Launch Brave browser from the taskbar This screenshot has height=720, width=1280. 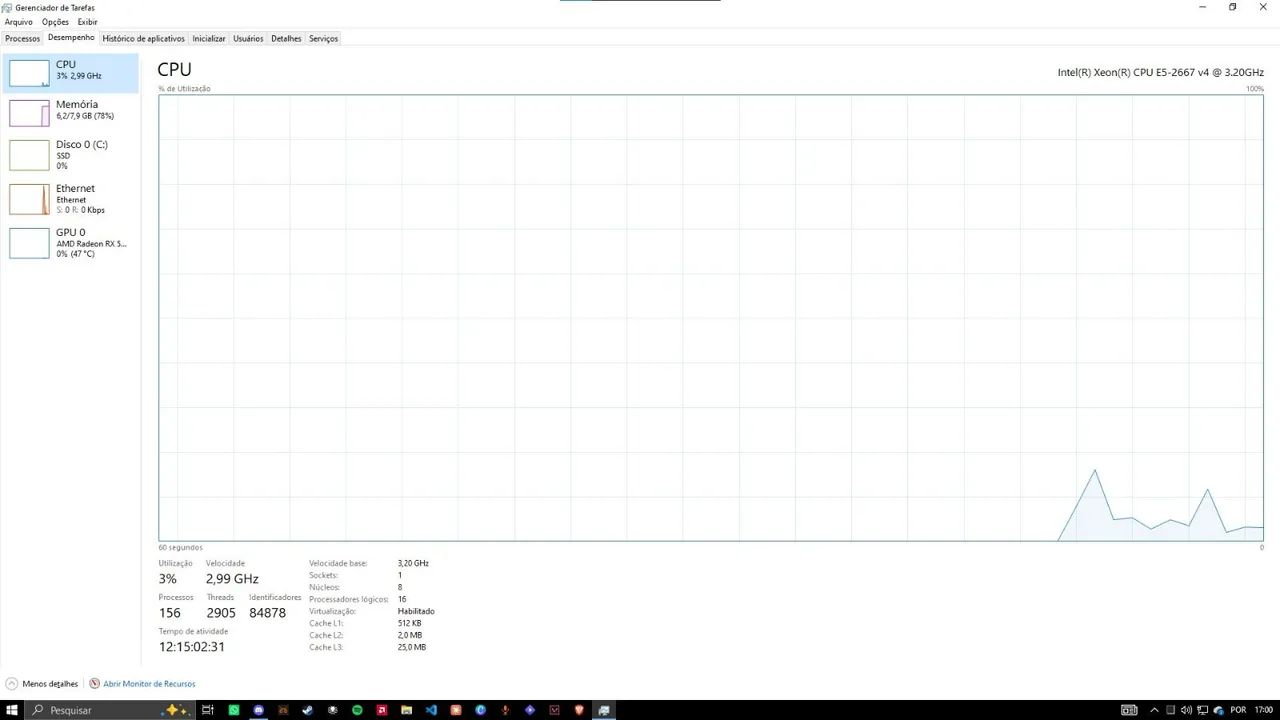click(579, 710)
